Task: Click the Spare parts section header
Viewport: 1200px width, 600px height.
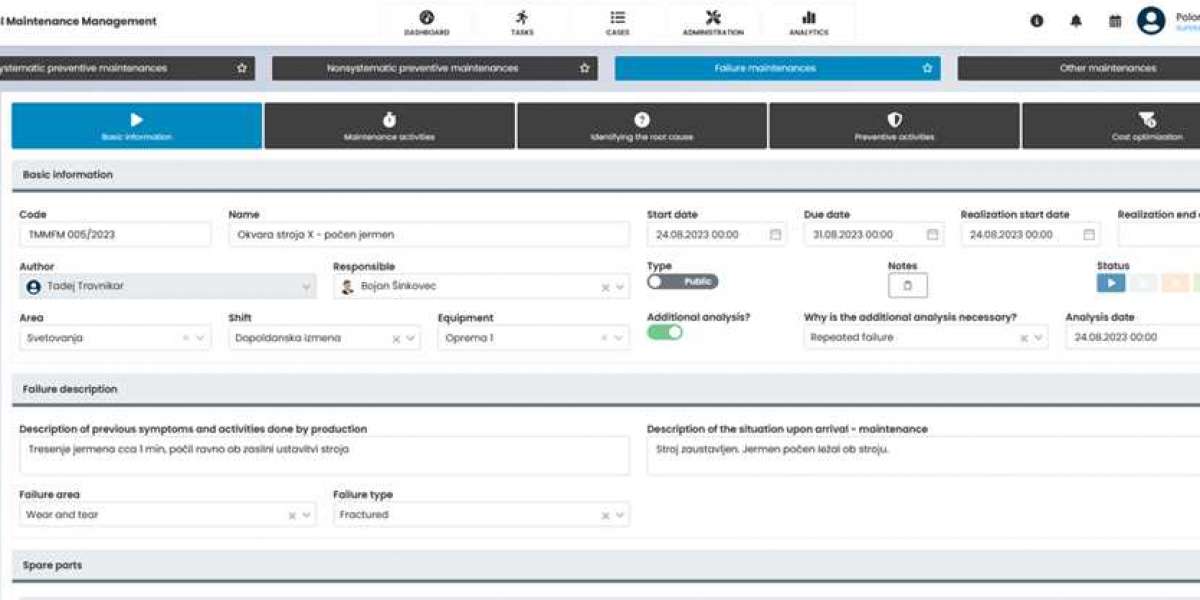Action: coord(606,565)
